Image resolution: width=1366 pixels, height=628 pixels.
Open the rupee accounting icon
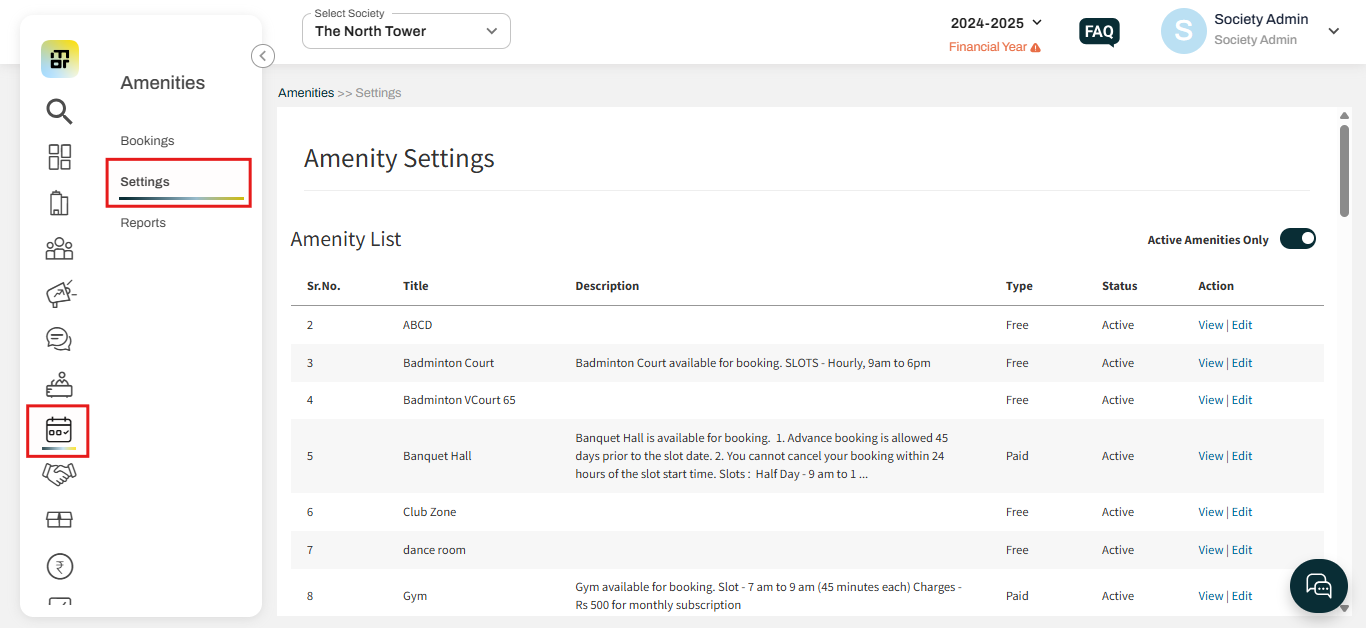coord(60,567)
